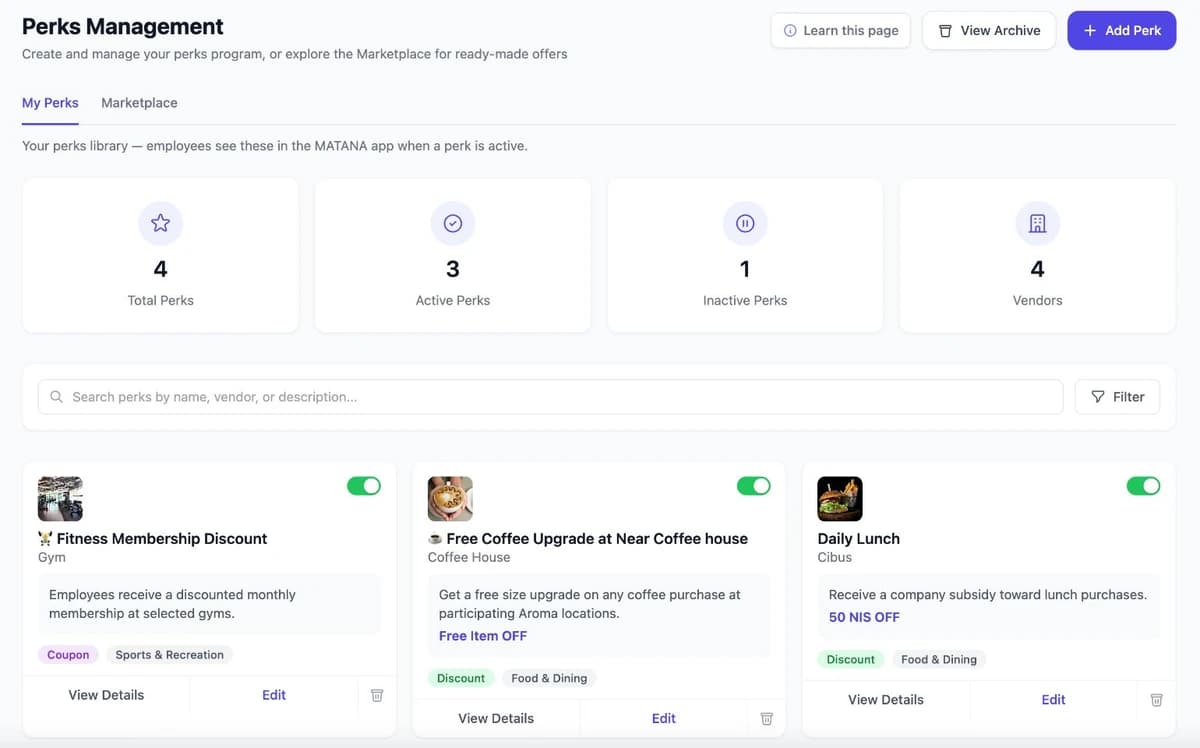Delete the Daily Lunch perk
The height and width of the screenshot is (748, 1200).
pos(1156,700)
